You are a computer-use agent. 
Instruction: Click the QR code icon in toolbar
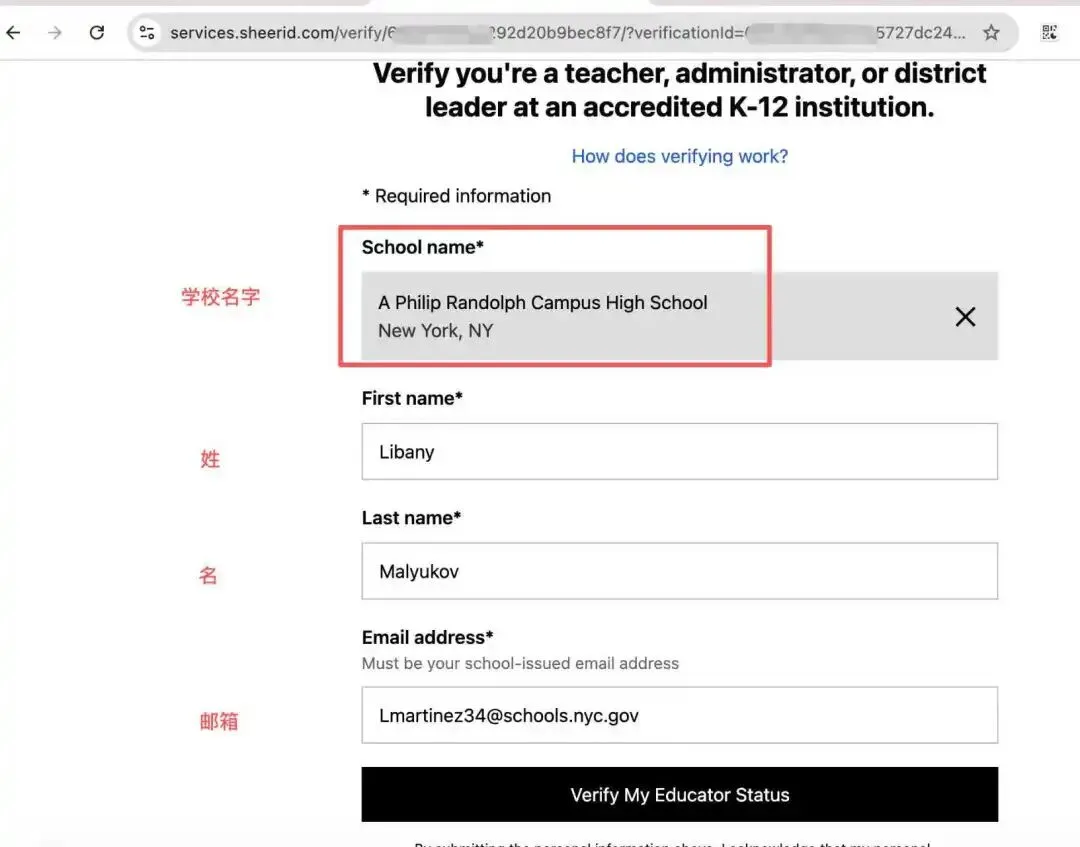pyautogui.click(x=1049, y=33)
